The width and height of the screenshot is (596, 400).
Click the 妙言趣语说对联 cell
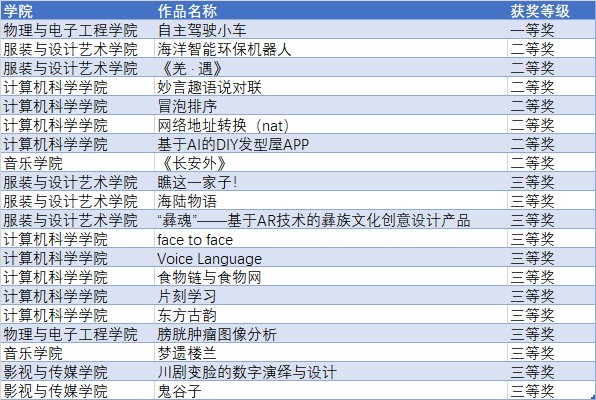pyautogui.click(x=331, y=86)
